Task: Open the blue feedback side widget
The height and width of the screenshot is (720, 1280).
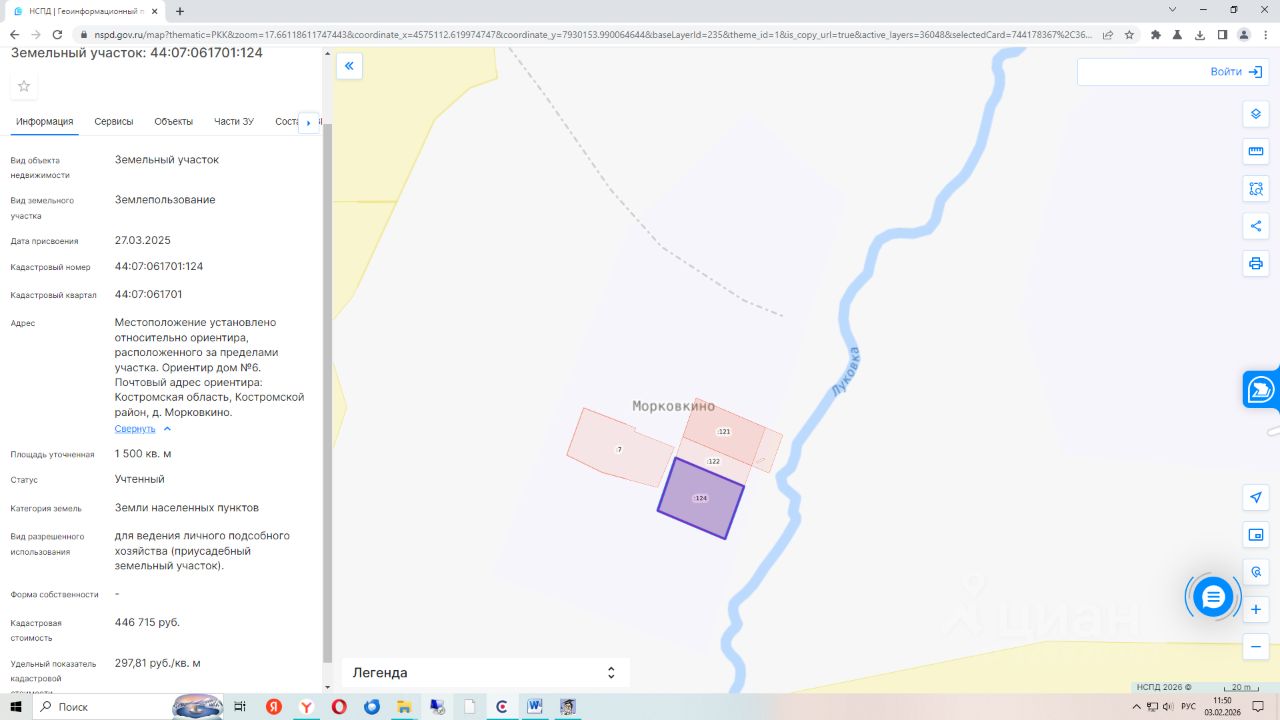Action: pos(1261,389)
